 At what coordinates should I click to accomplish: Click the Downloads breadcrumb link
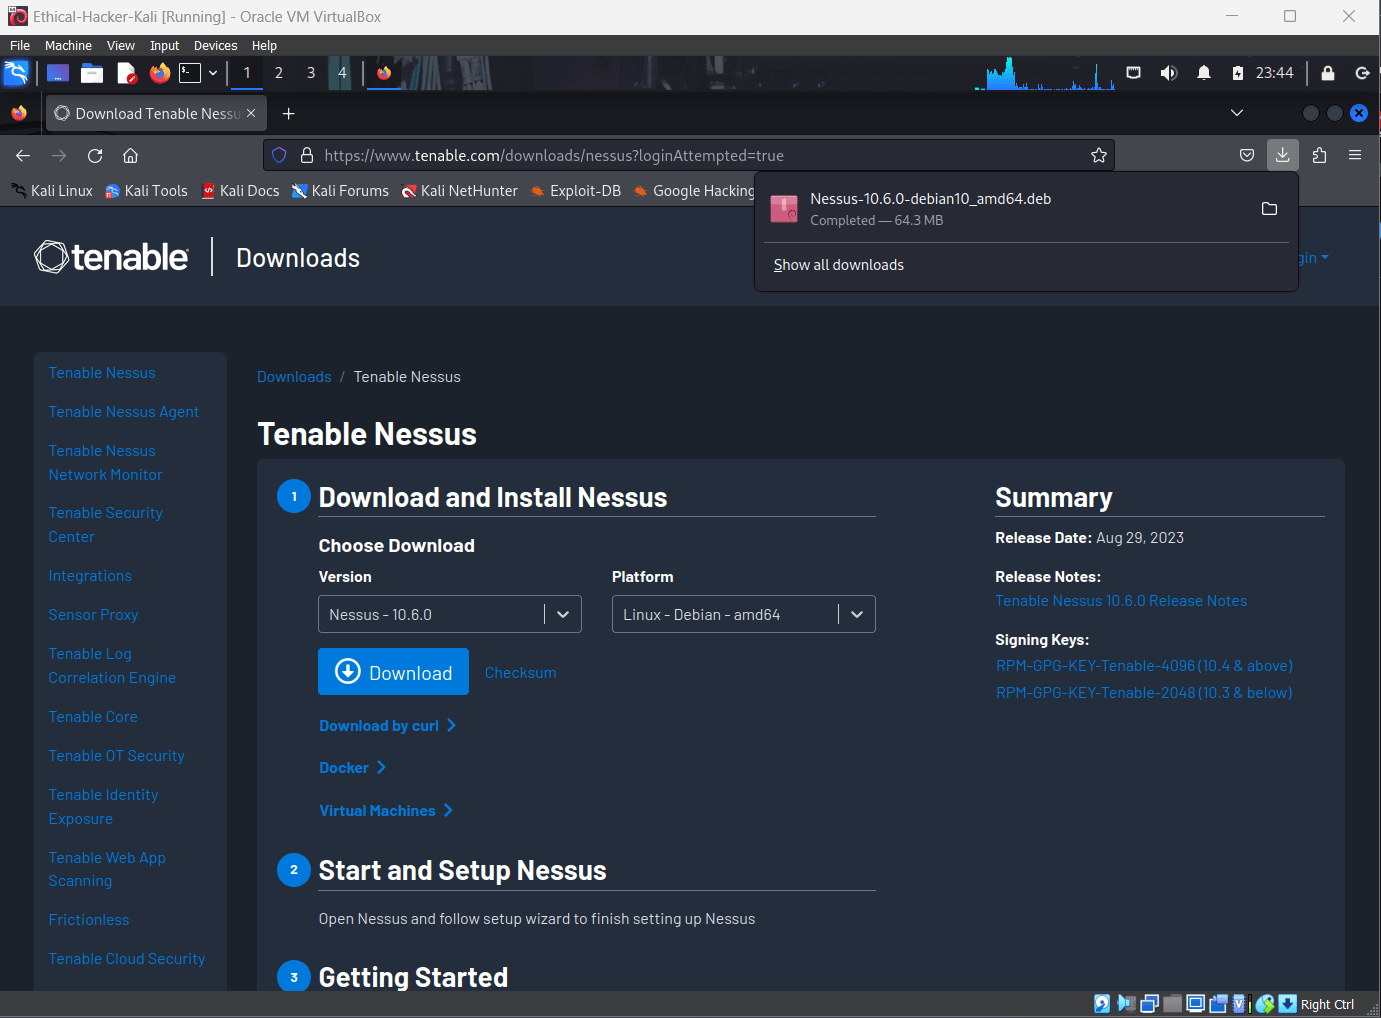tap(294, 377)
